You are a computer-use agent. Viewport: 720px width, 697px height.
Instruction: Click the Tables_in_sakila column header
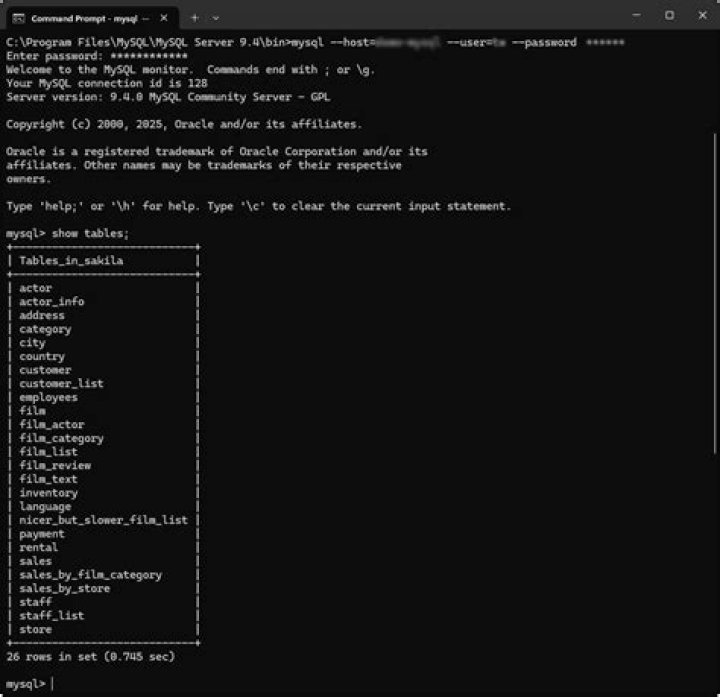71,261
